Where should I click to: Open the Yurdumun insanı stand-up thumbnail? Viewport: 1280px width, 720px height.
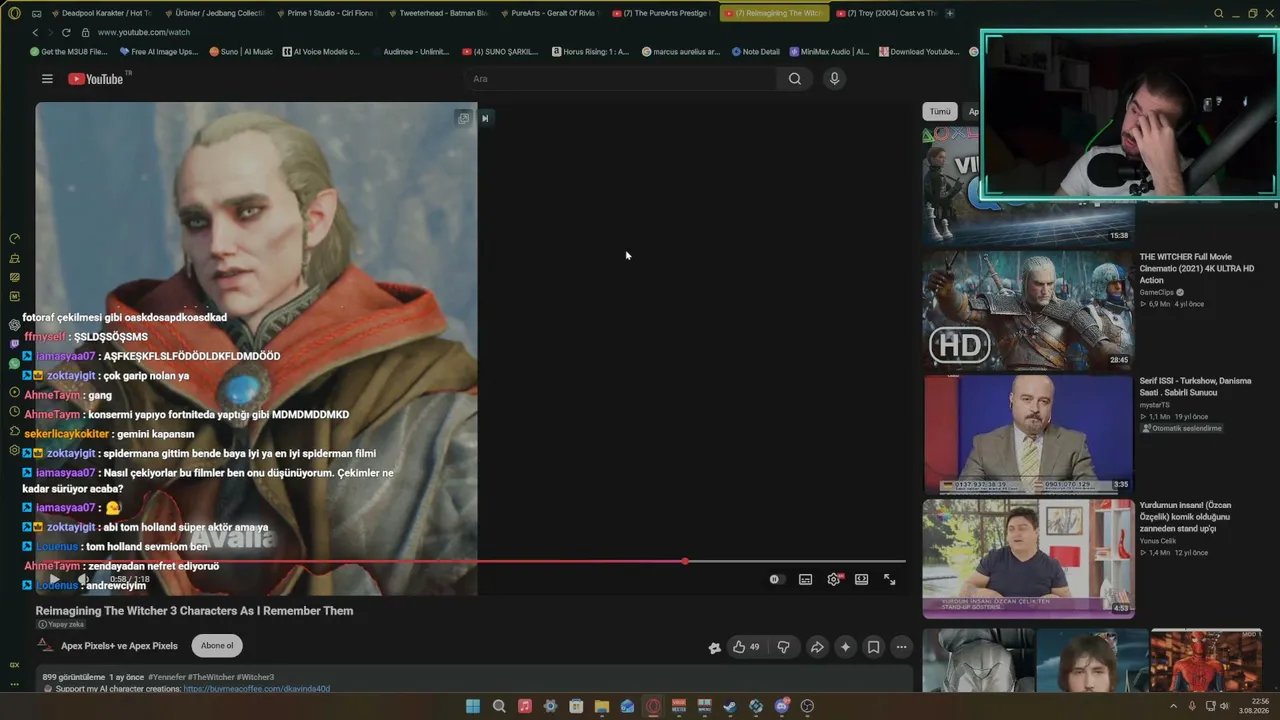(1028, 558)
